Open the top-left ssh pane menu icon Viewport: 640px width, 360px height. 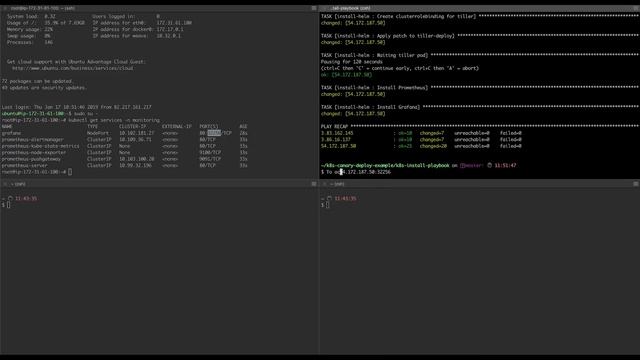pos(314,8)
